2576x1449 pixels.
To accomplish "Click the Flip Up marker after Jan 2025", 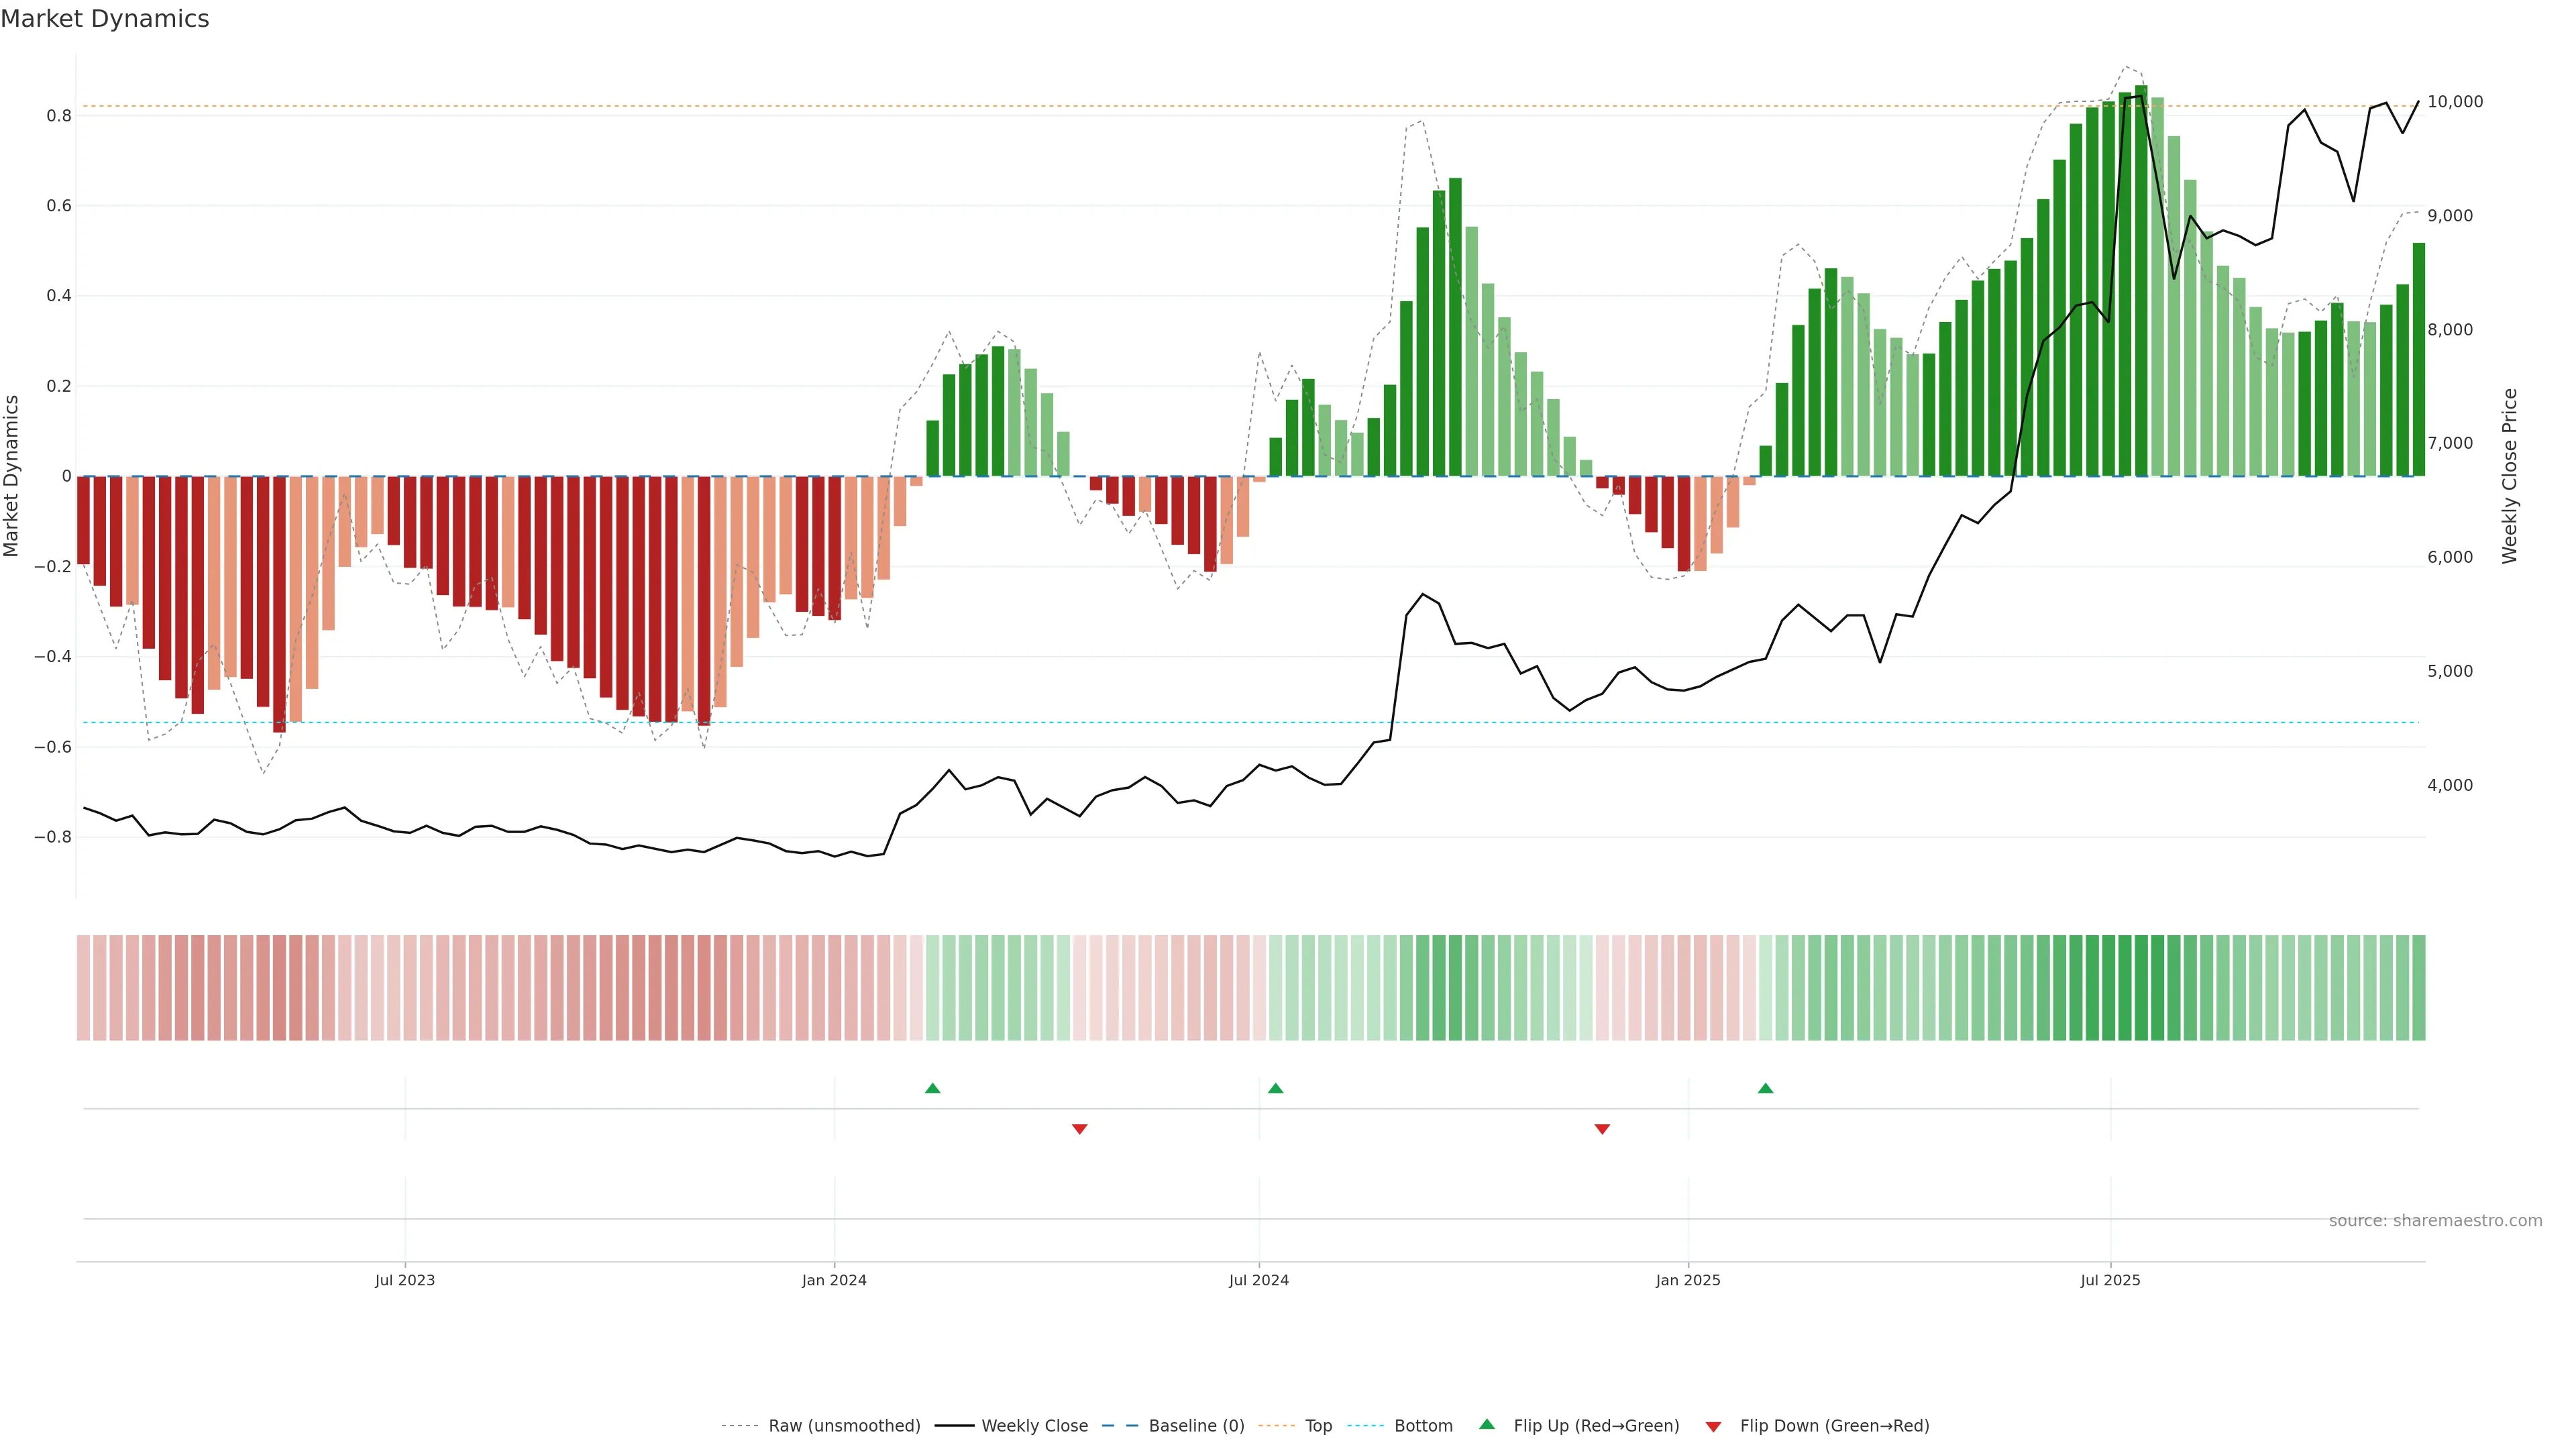I will tap(1765, 1088).
